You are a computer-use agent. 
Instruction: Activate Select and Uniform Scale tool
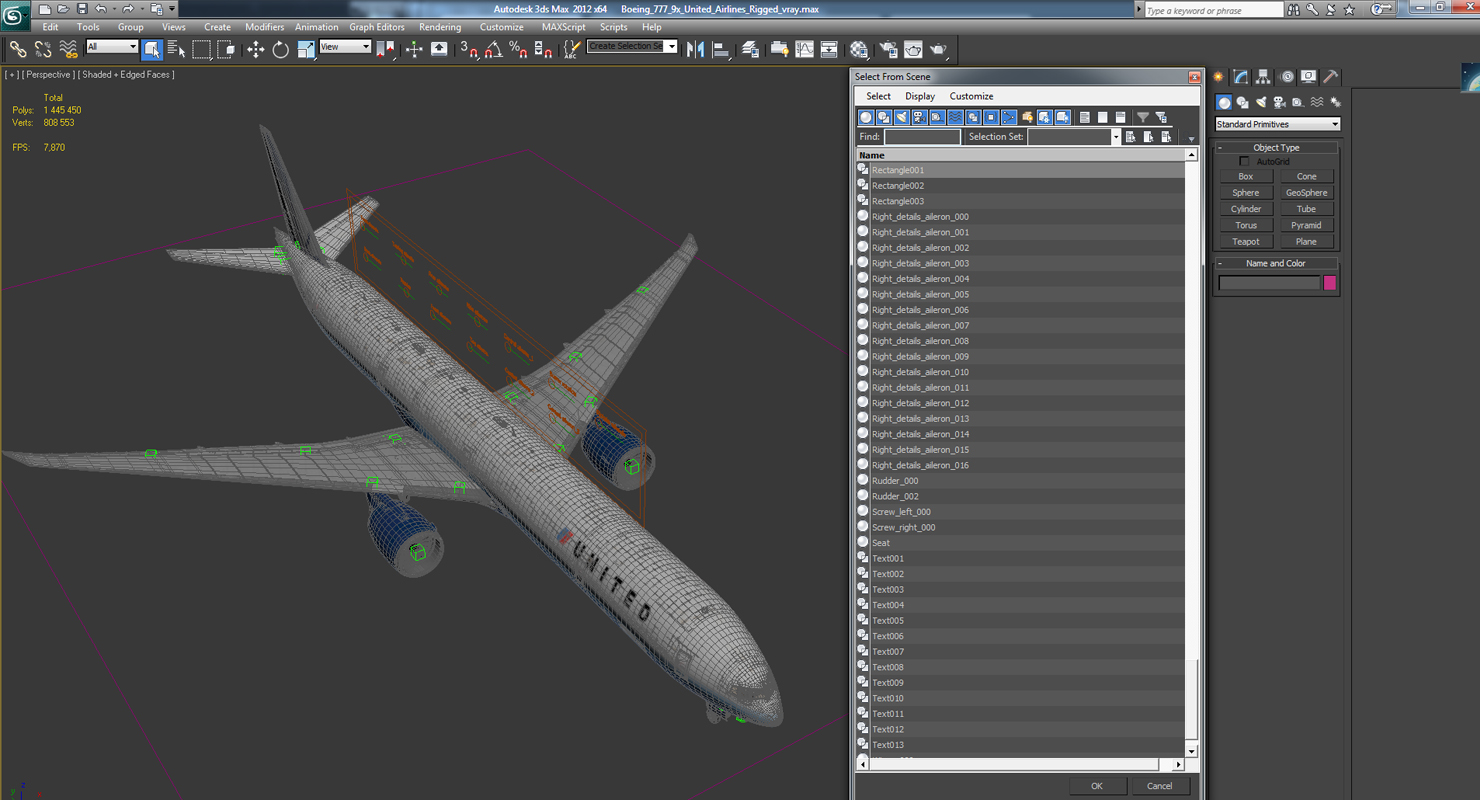[306, 49]
